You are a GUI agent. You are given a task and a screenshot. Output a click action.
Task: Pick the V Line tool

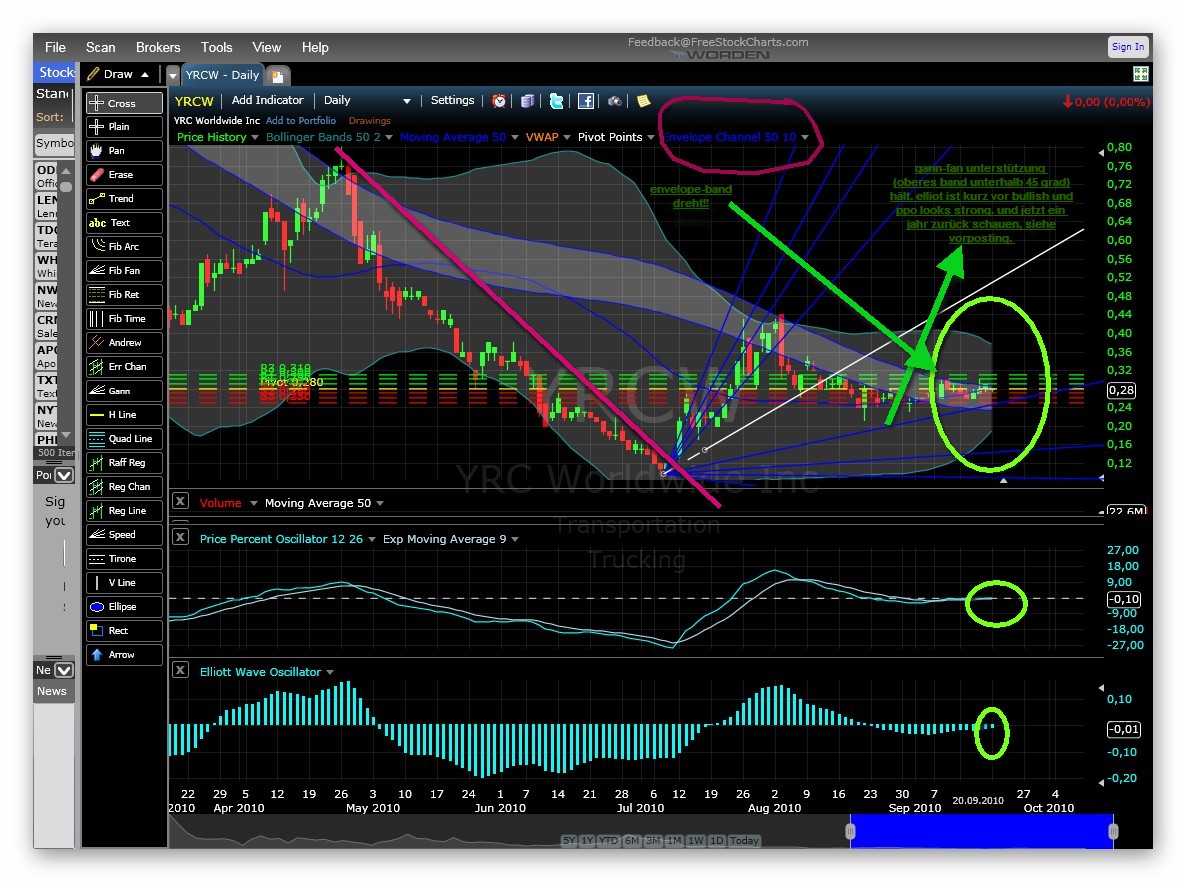click(x=124, y=582)
